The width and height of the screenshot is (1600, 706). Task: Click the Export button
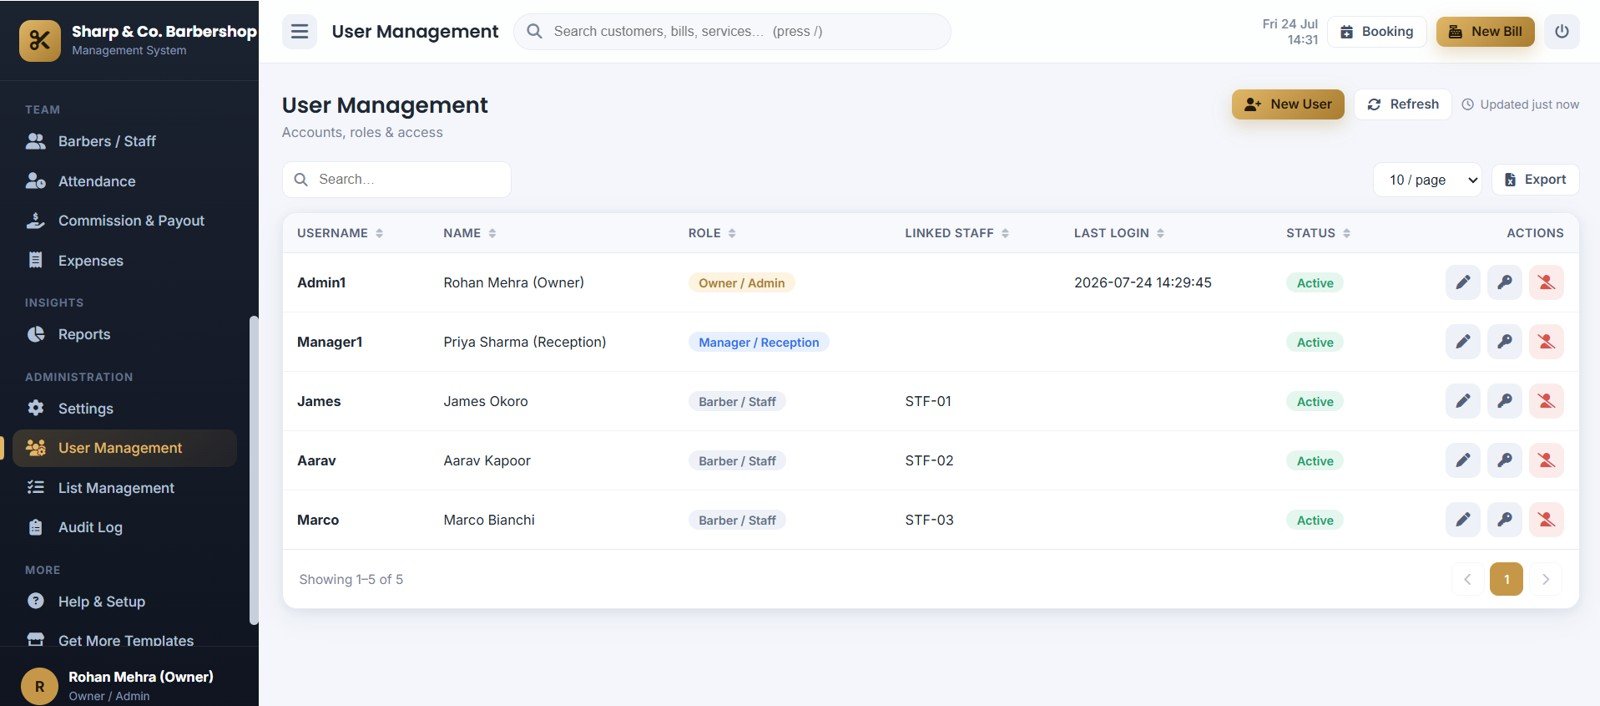point(1536,180)
